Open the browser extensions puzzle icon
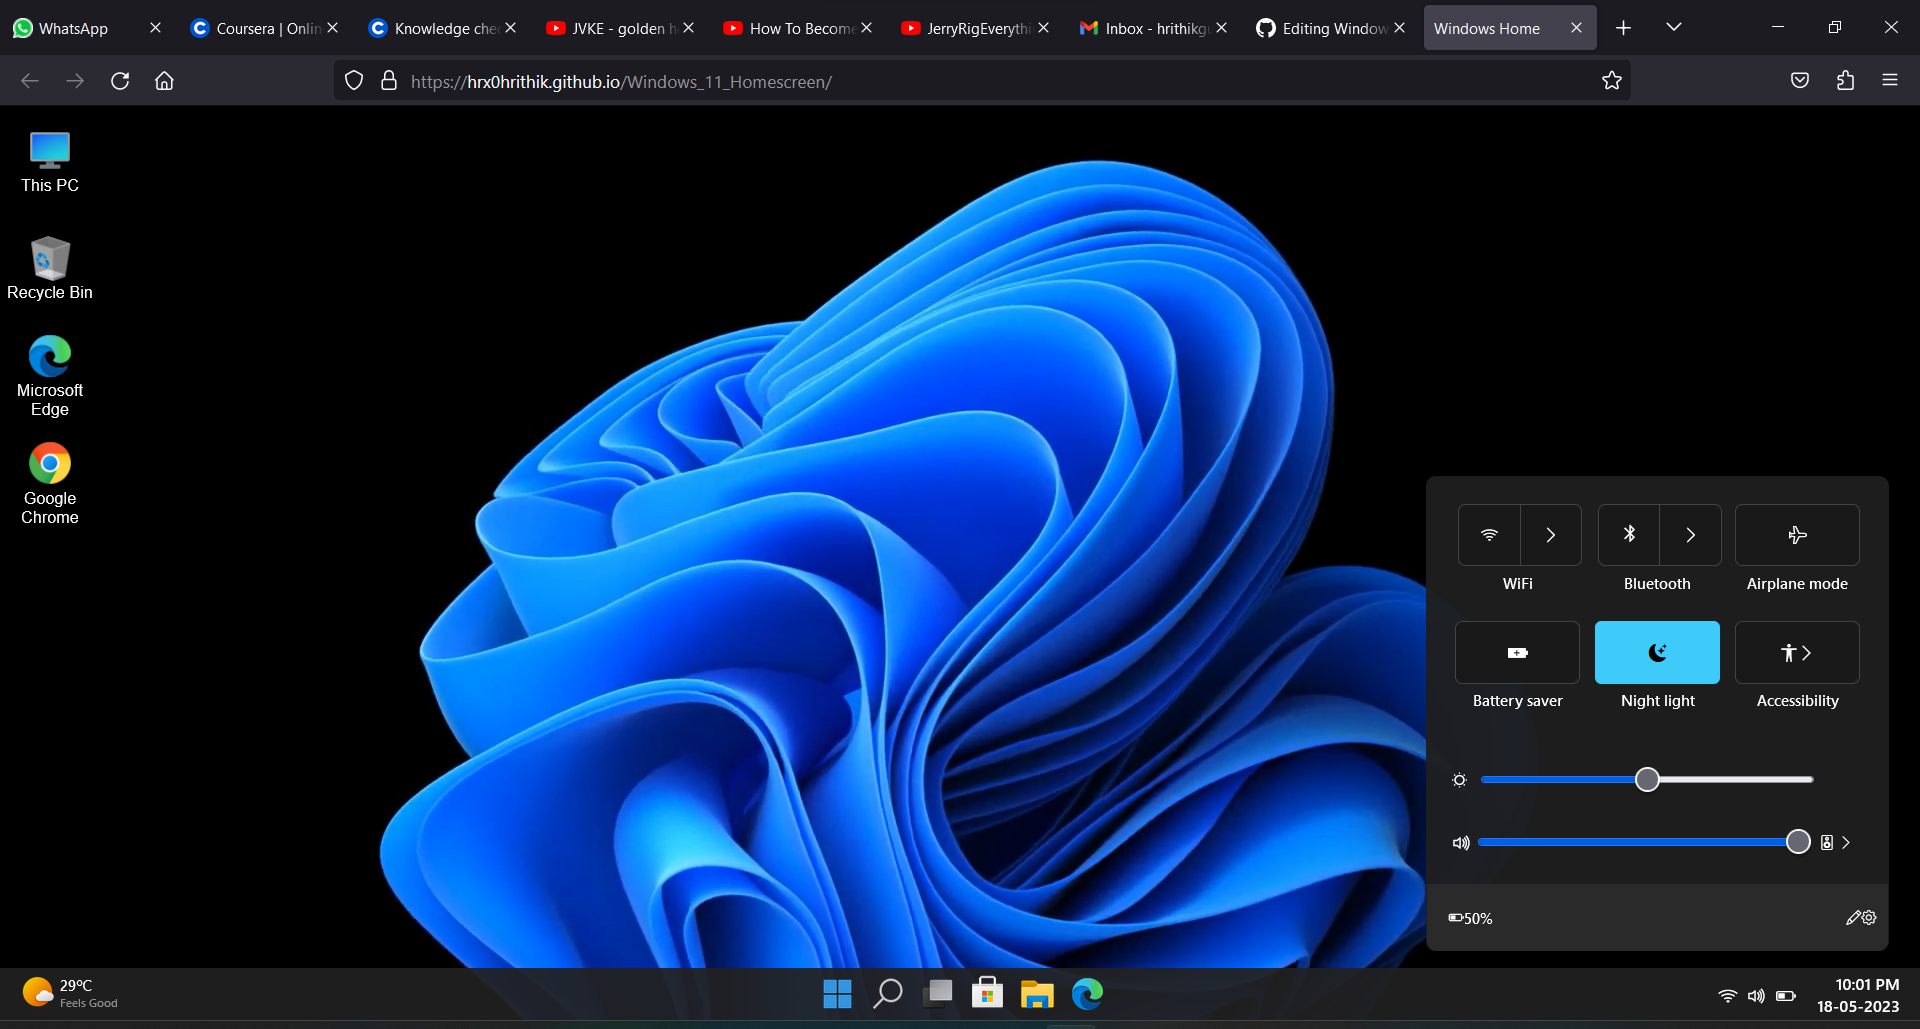This screenshot has height=1029, width=1920. [x=1845, y=81]
